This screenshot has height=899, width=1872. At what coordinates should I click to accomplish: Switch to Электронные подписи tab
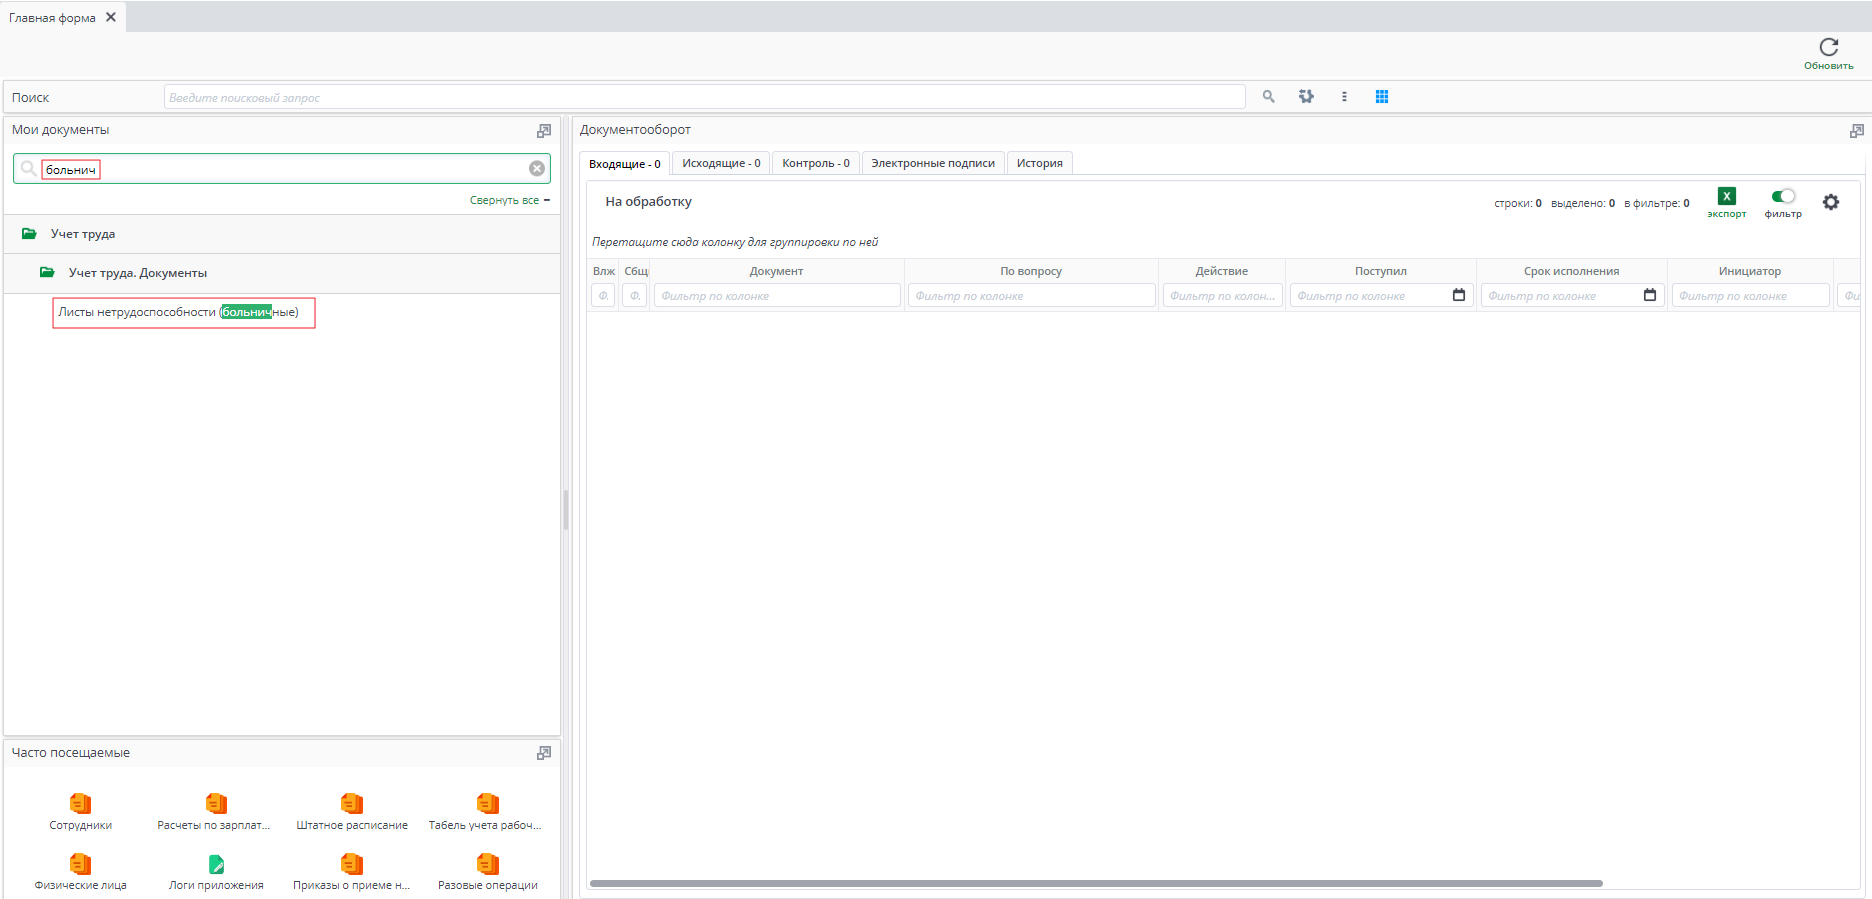[x=932, y=163]
